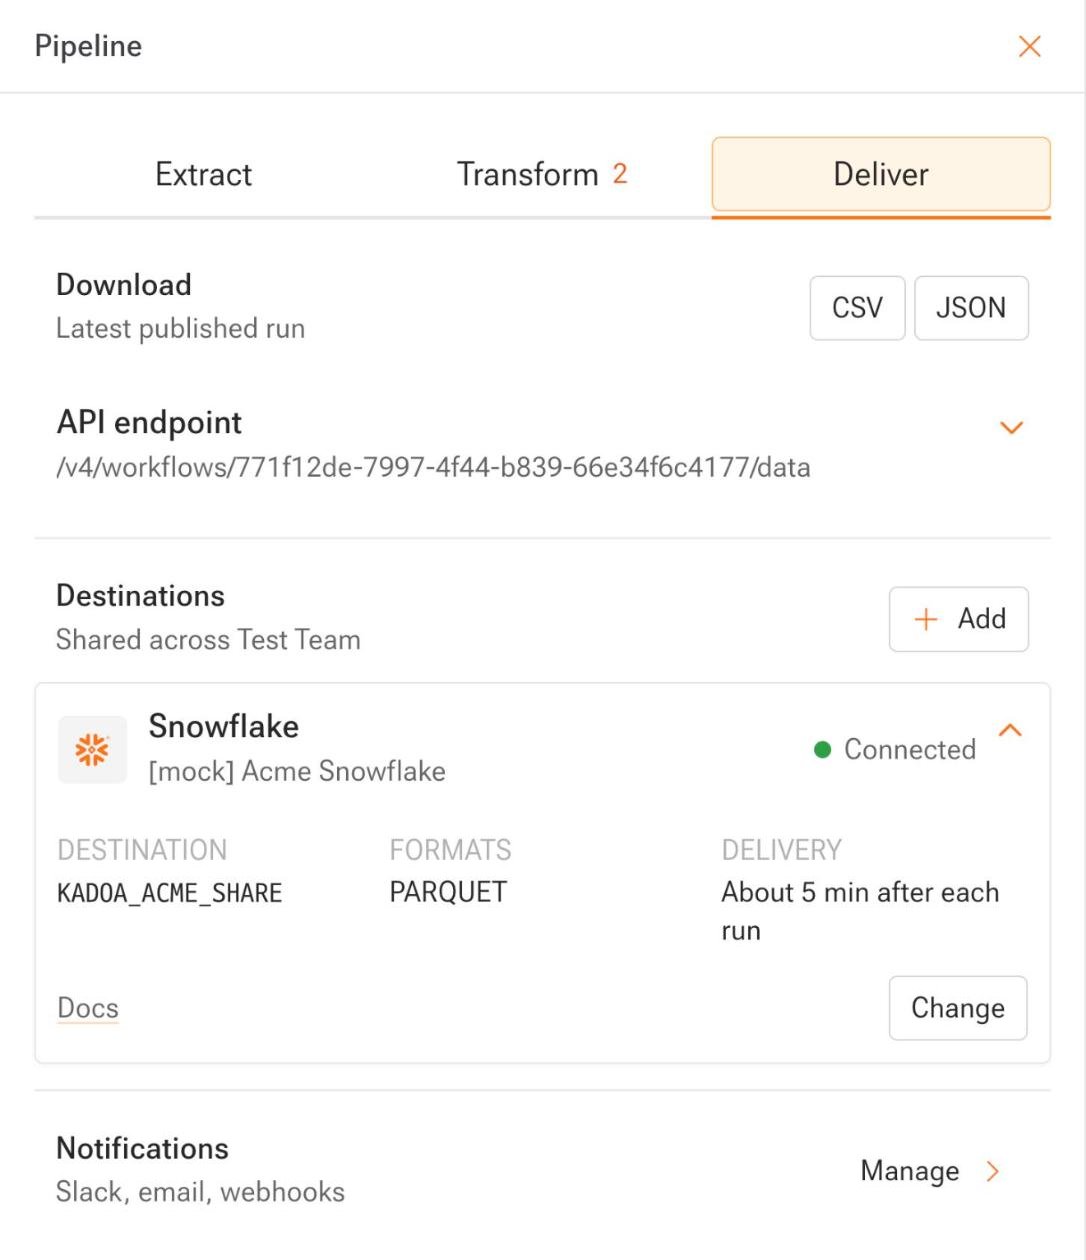This screenshot has width=1086, height=1260.
Task: Click 'Latest published run' text
Action: (180, 328)
